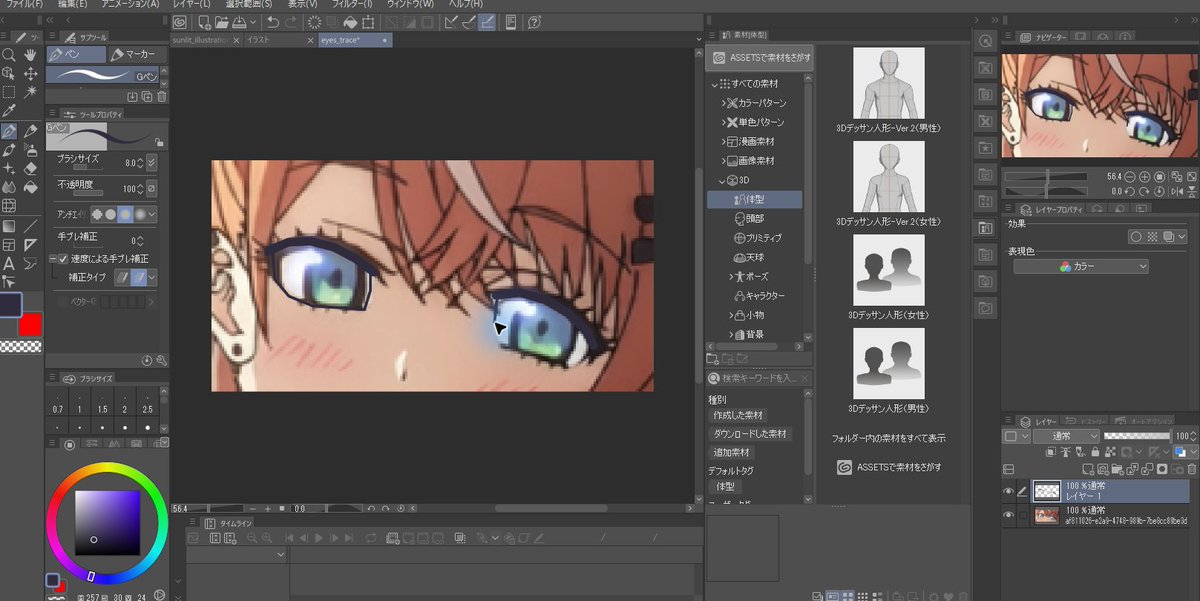Click navigator zoom out minus icon

pos(1129,177)
